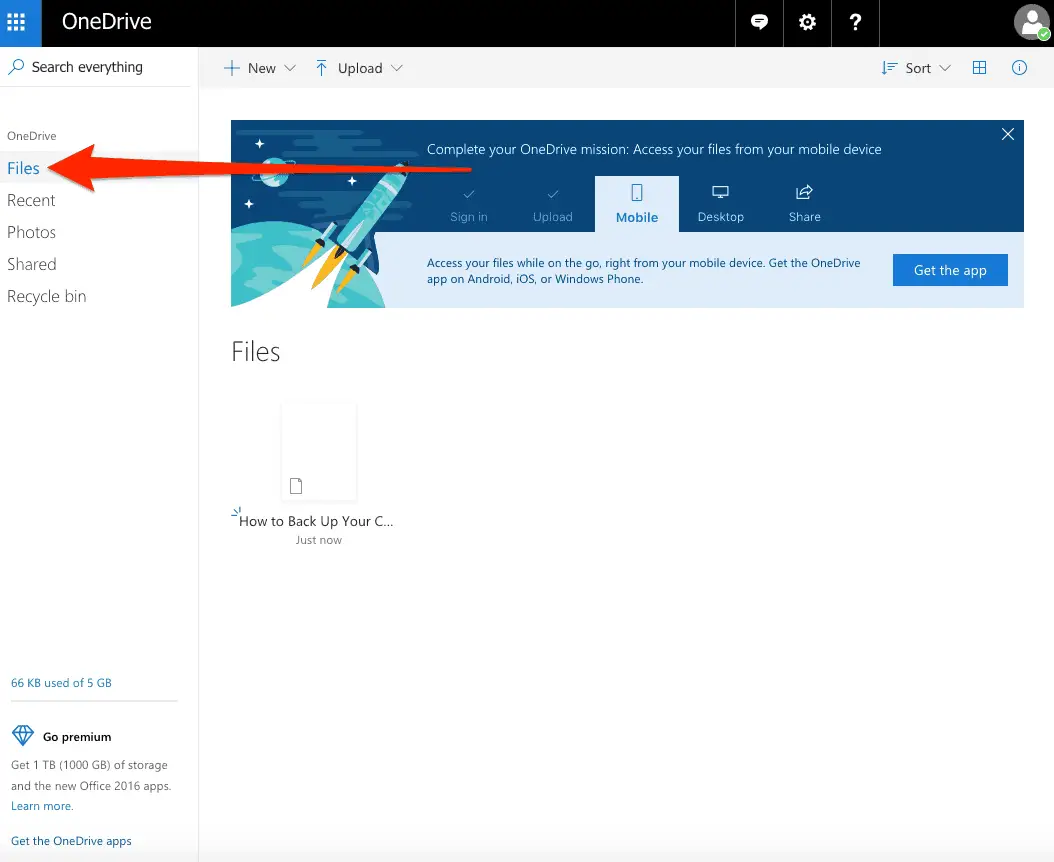Screen dimensions: 1054x862
Task: Click the search magnifier icon
Action: click(x=16, y=67)
